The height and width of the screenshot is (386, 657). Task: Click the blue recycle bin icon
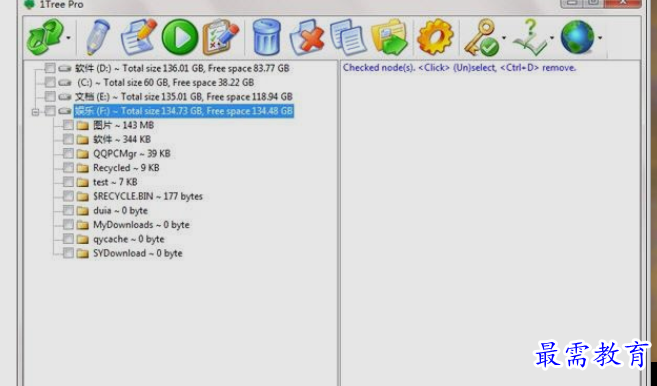(x=266, y=37)
